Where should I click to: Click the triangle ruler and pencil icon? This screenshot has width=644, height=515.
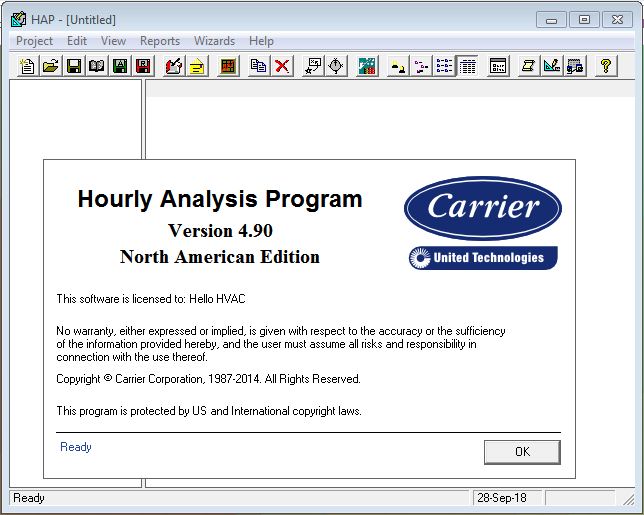point(552,66)
